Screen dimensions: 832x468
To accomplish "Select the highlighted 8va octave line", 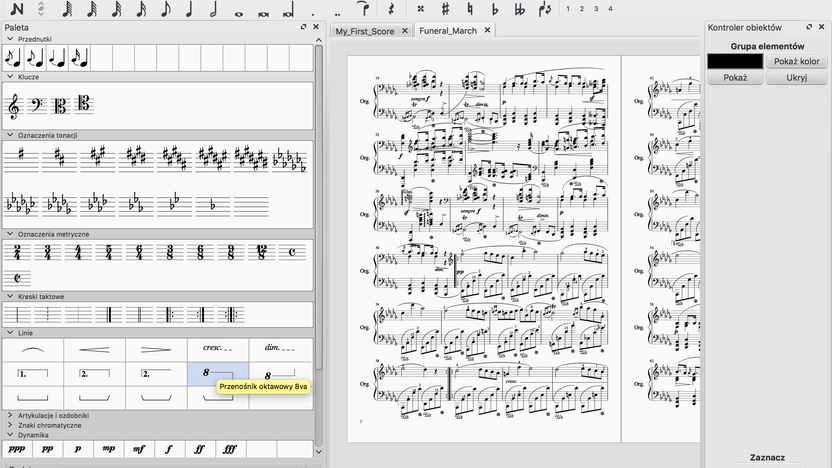I will (218, 375).
